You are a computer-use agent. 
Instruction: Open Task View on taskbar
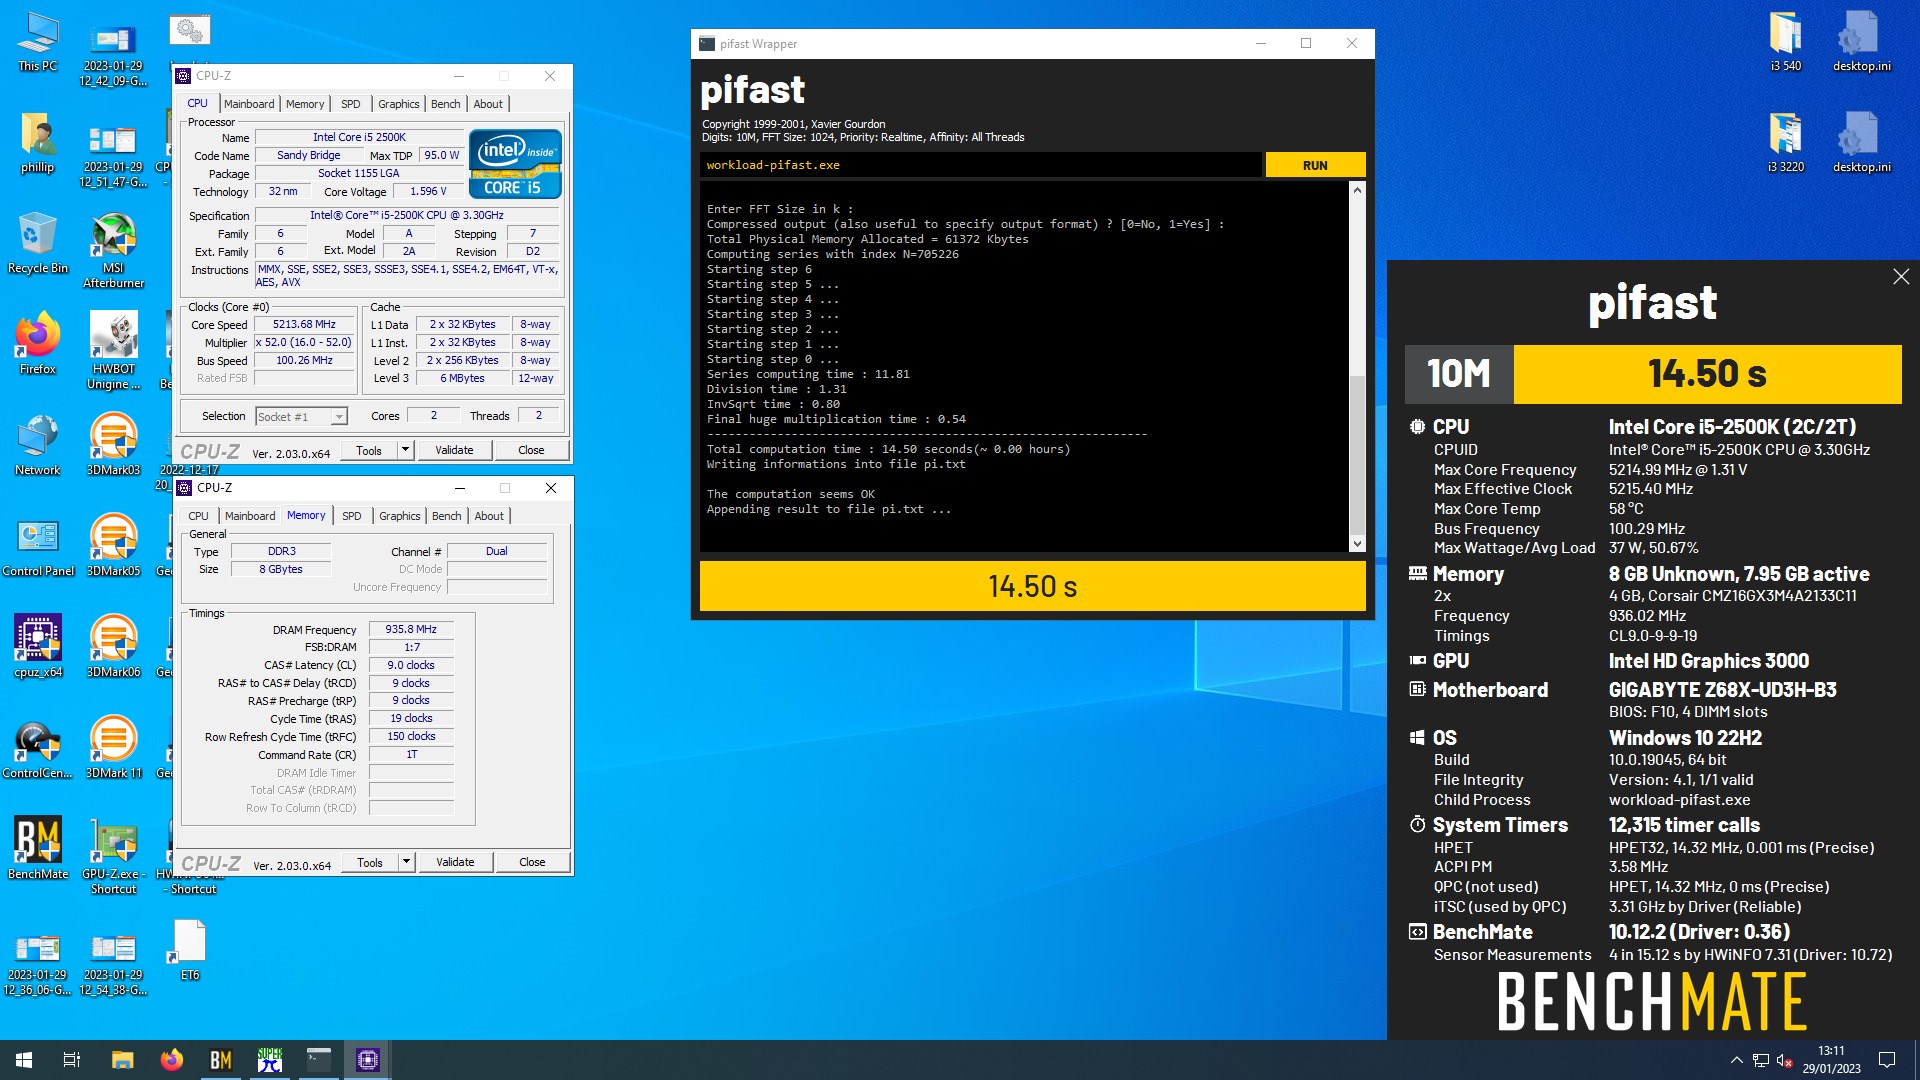[72, 1060]
